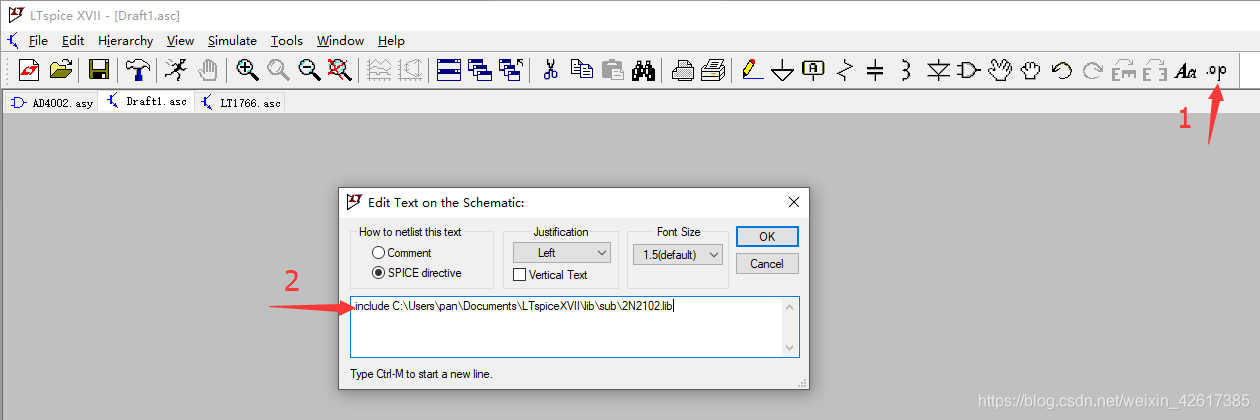Switch to LT1766.asc tab
This screenshot has height=420, width=1260.
pyautogui.click(x=240, y=103)
